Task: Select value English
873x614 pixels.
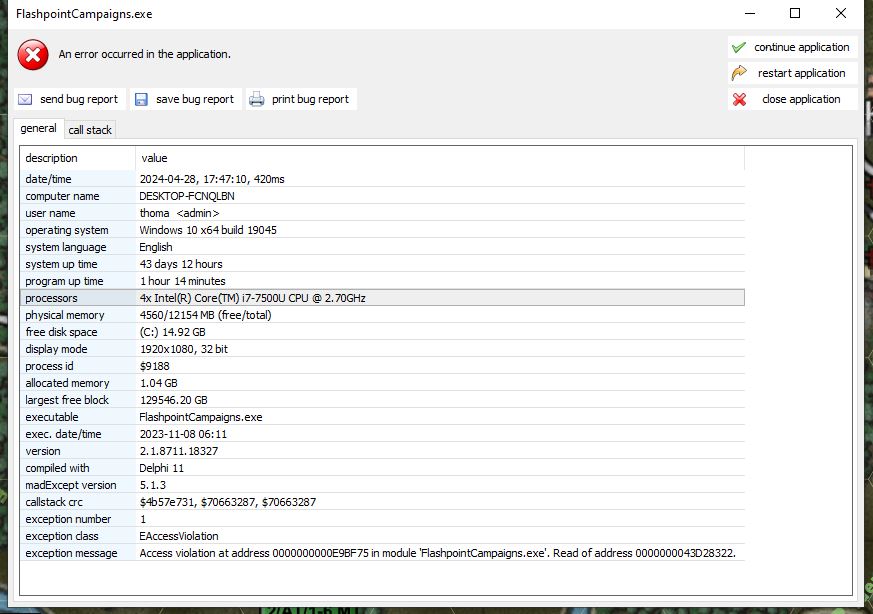Action: (156, 247)
